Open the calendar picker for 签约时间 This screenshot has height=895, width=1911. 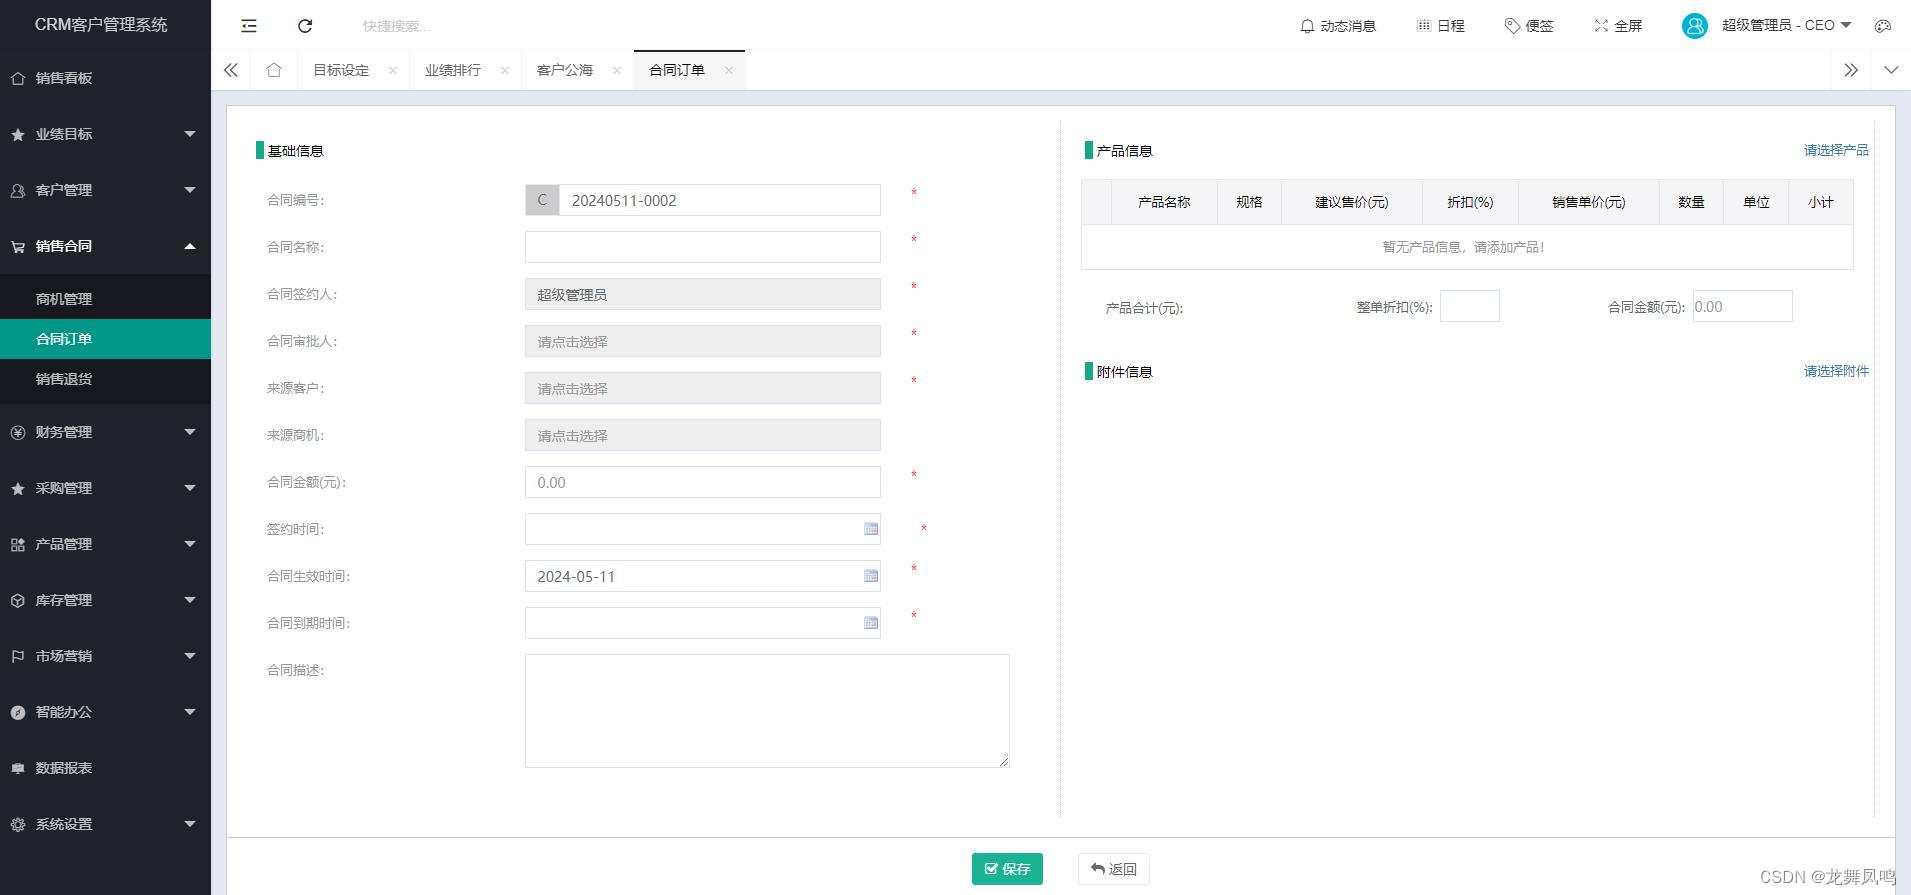(871, 529)
